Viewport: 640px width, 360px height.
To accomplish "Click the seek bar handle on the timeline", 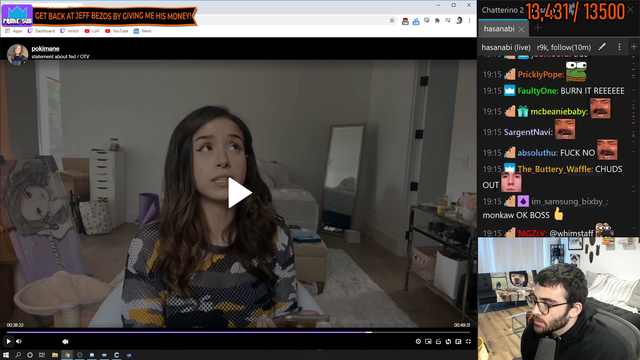I will point(369,332).
